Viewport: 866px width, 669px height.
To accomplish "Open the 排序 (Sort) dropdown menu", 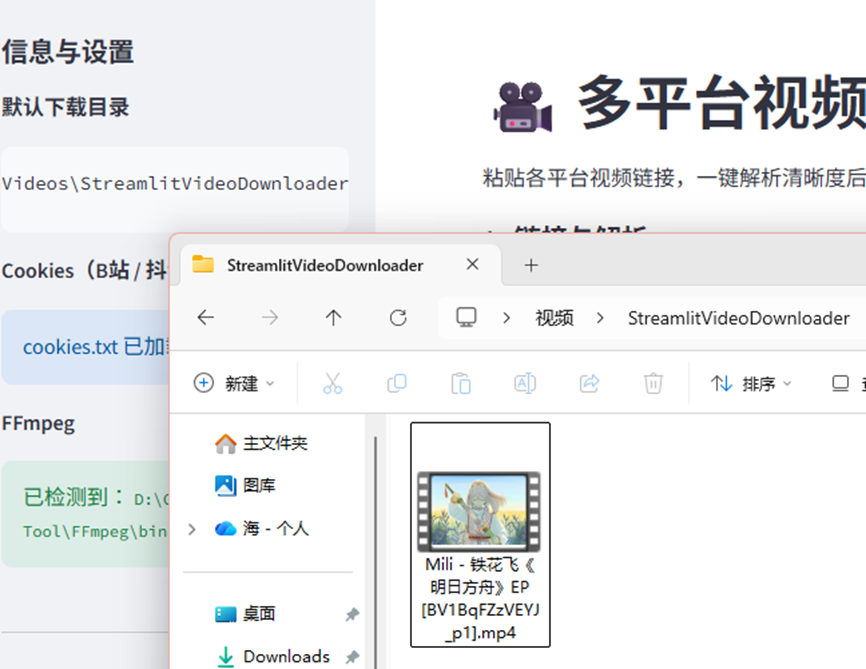I will click(x=751, y=384).
